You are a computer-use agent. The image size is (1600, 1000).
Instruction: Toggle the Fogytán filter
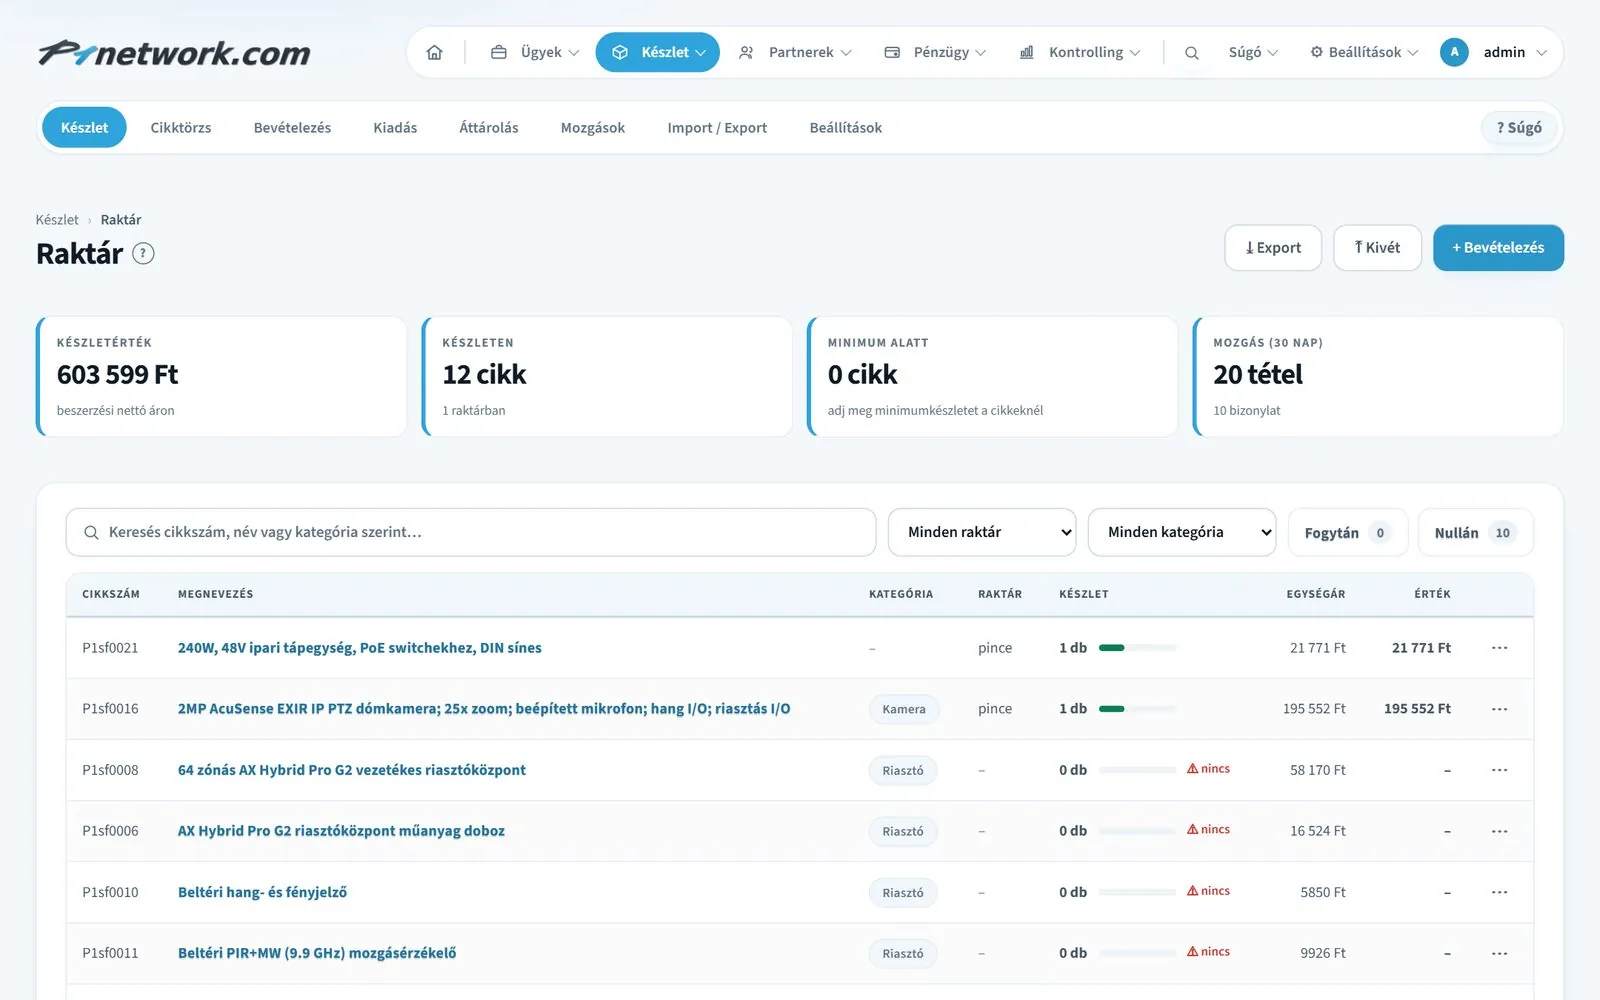(1347, 533)
